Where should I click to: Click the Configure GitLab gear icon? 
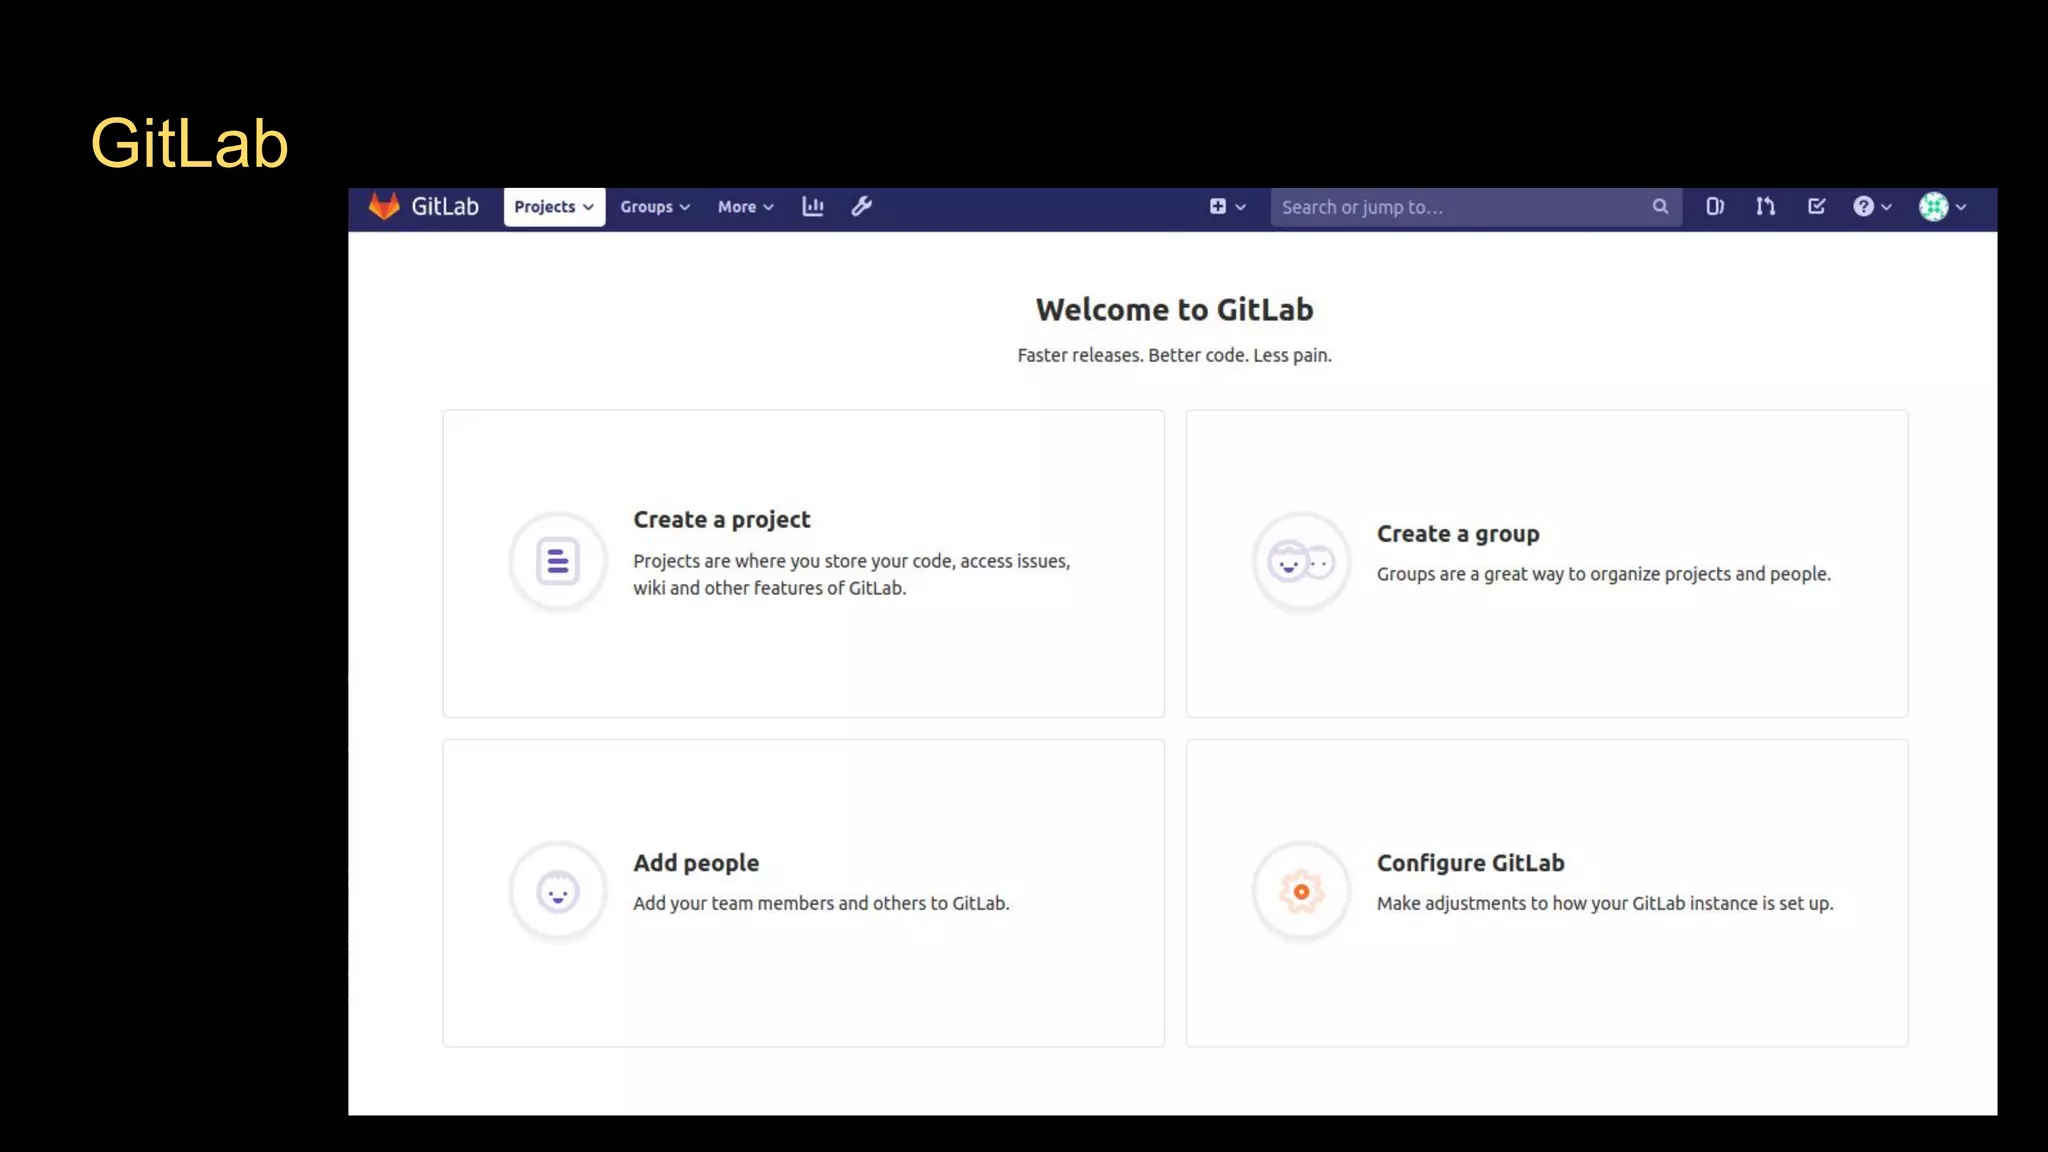[x=1301, y=891]
